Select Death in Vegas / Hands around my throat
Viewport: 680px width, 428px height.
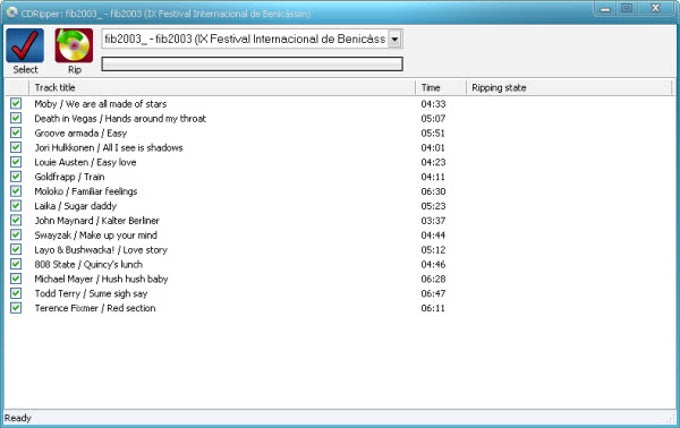tap(120, 118)
